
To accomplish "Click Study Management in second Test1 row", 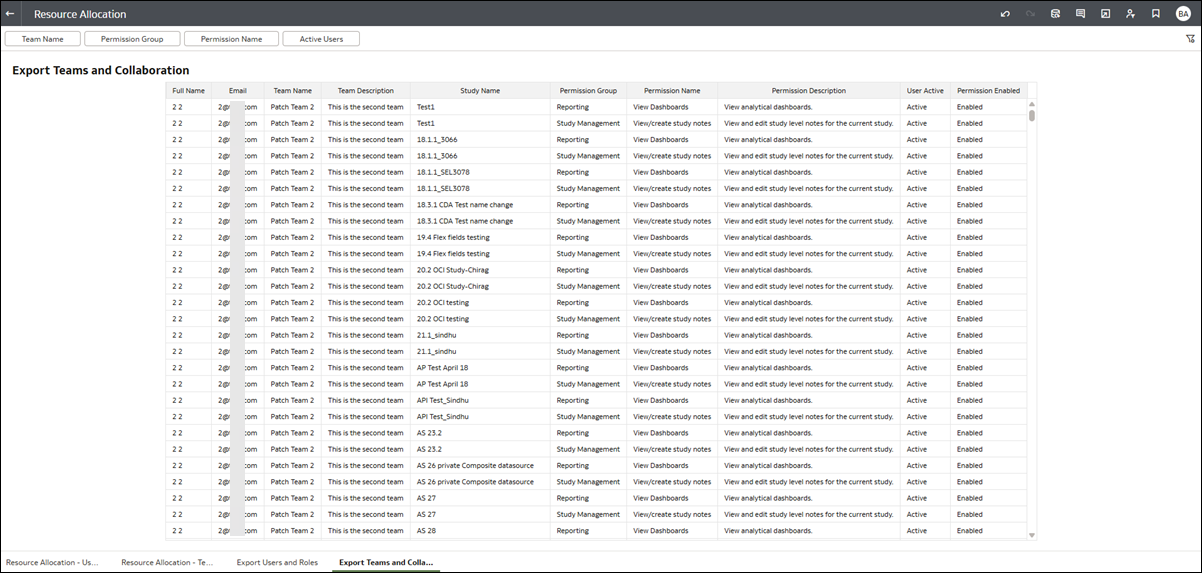I will tap(588, 123).
